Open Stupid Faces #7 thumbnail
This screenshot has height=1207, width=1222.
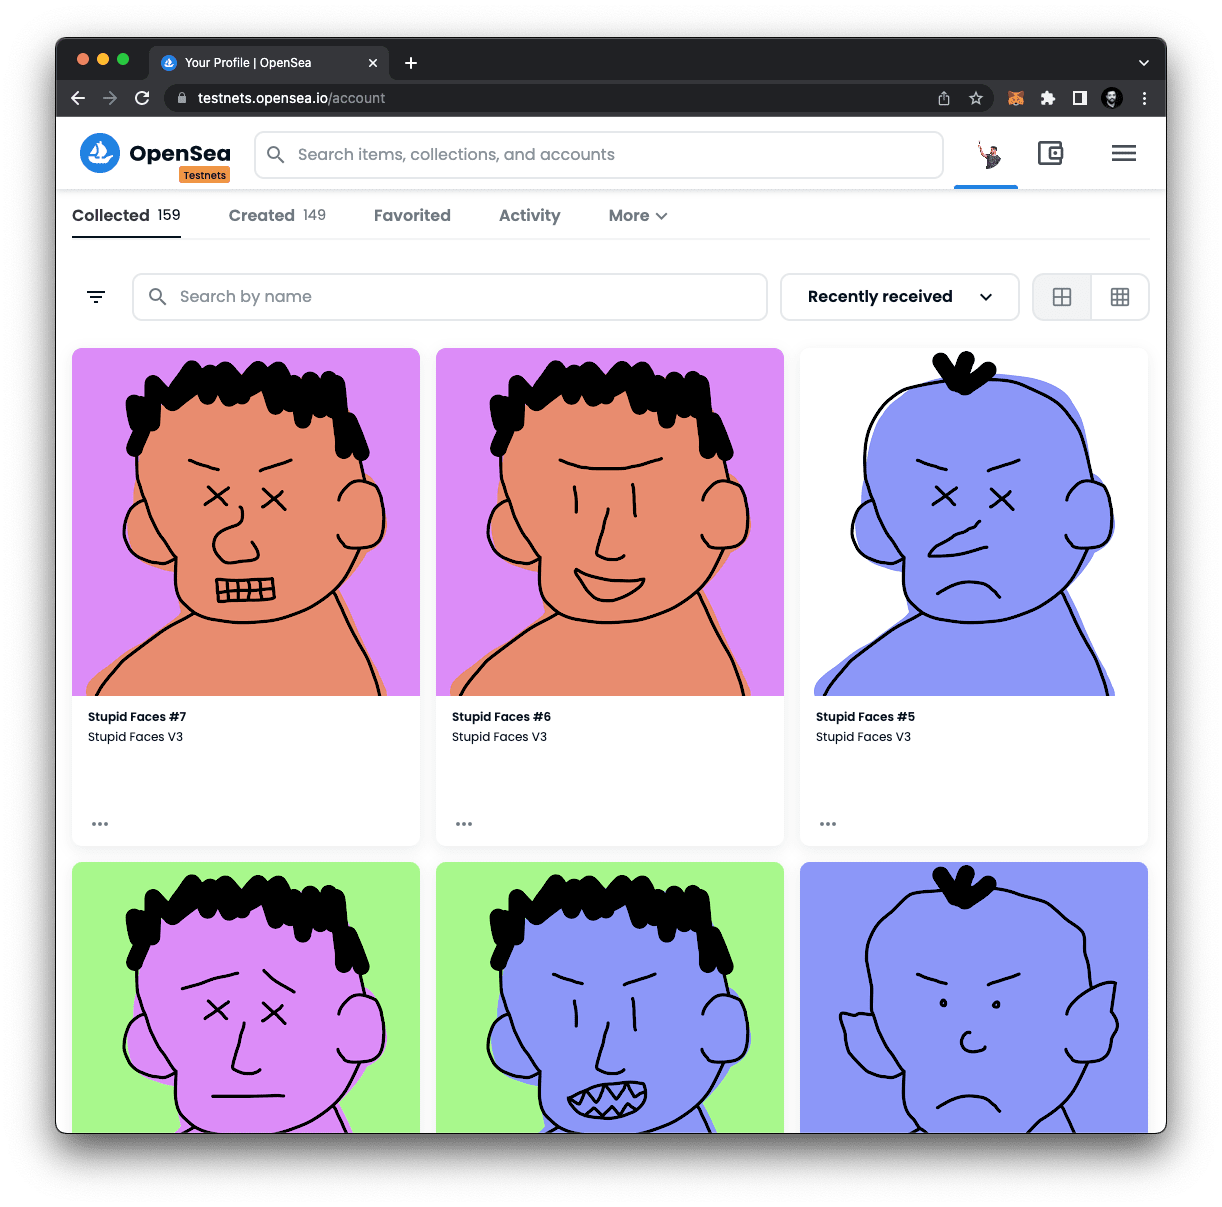pyautogui.click(x=246, y=522)
